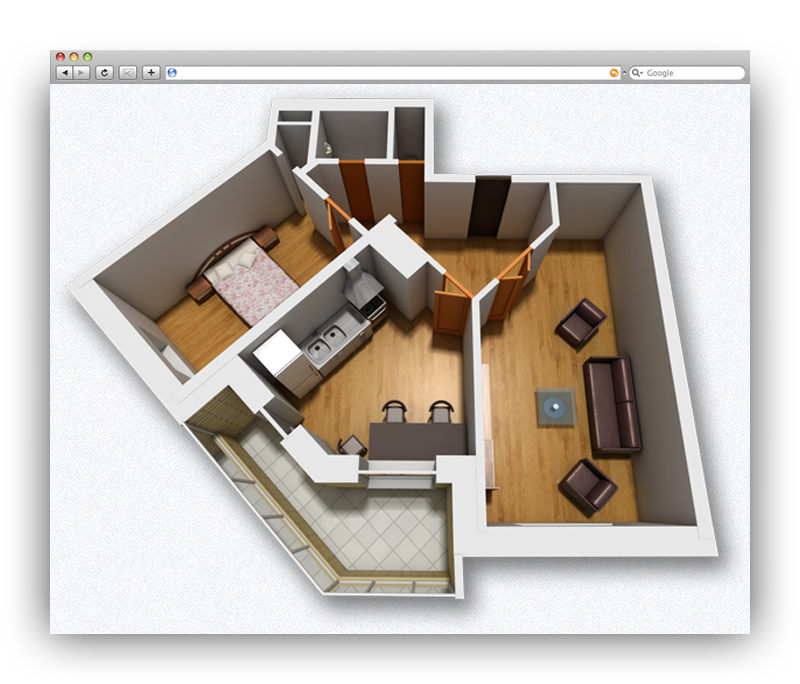
Task: Go forward with the forward arrow
Action: [x=81, y=73]
